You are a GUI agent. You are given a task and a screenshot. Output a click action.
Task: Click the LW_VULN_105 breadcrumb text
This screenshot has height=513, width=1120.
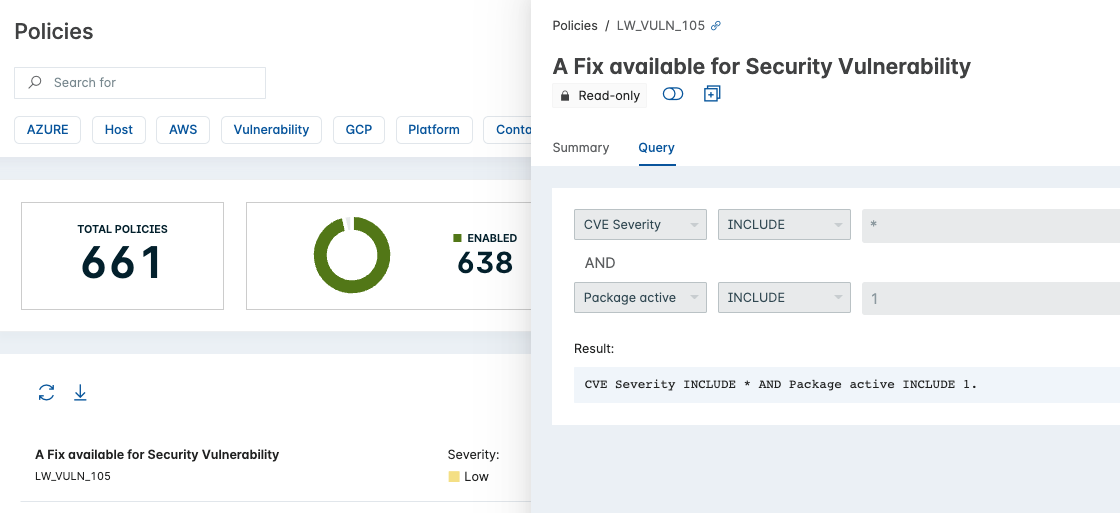(661, 26)
